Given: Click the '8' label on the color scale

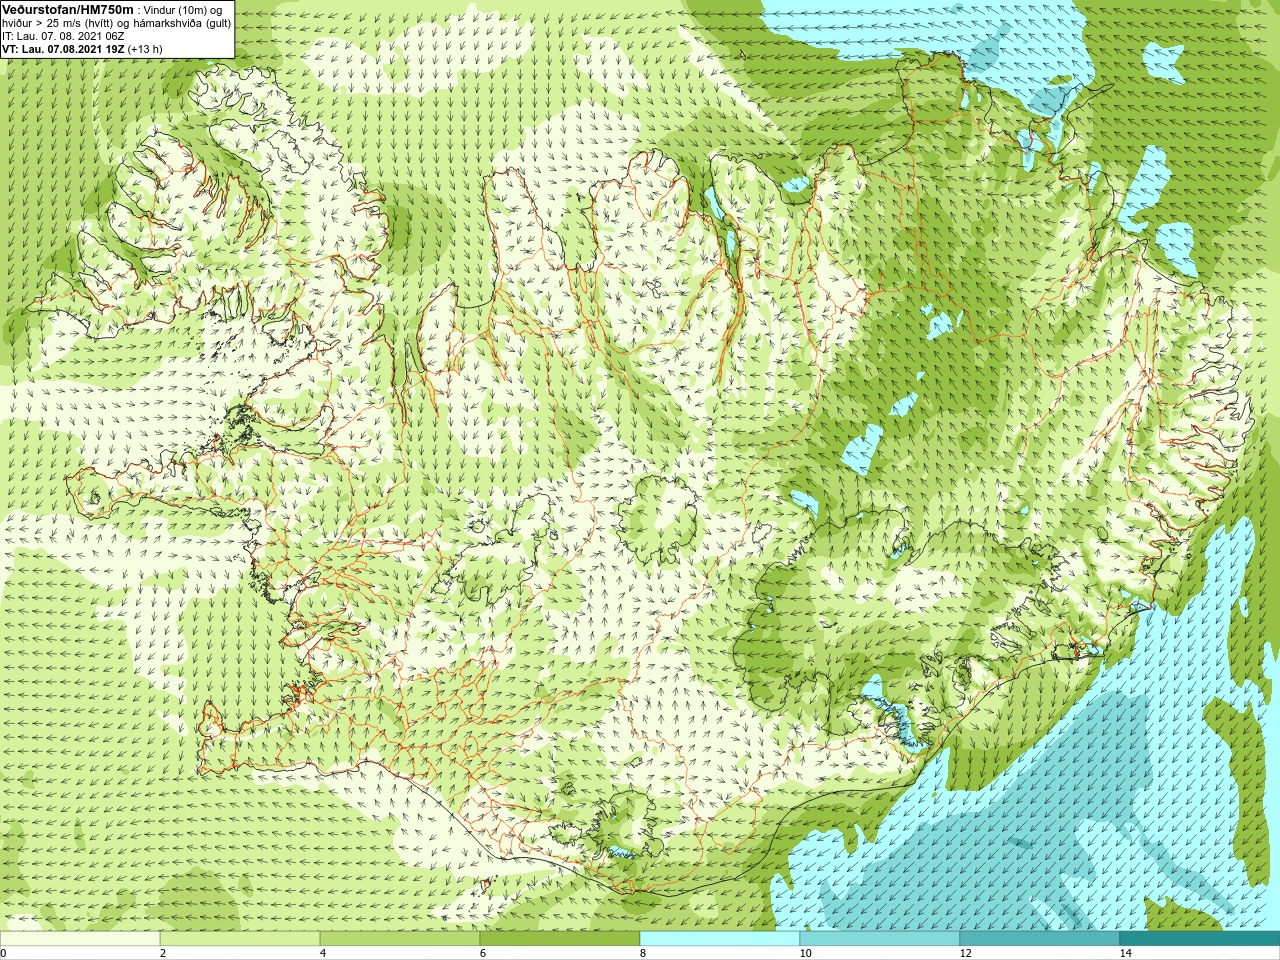Looking at the screenshot, I should (x=643, y=953).
